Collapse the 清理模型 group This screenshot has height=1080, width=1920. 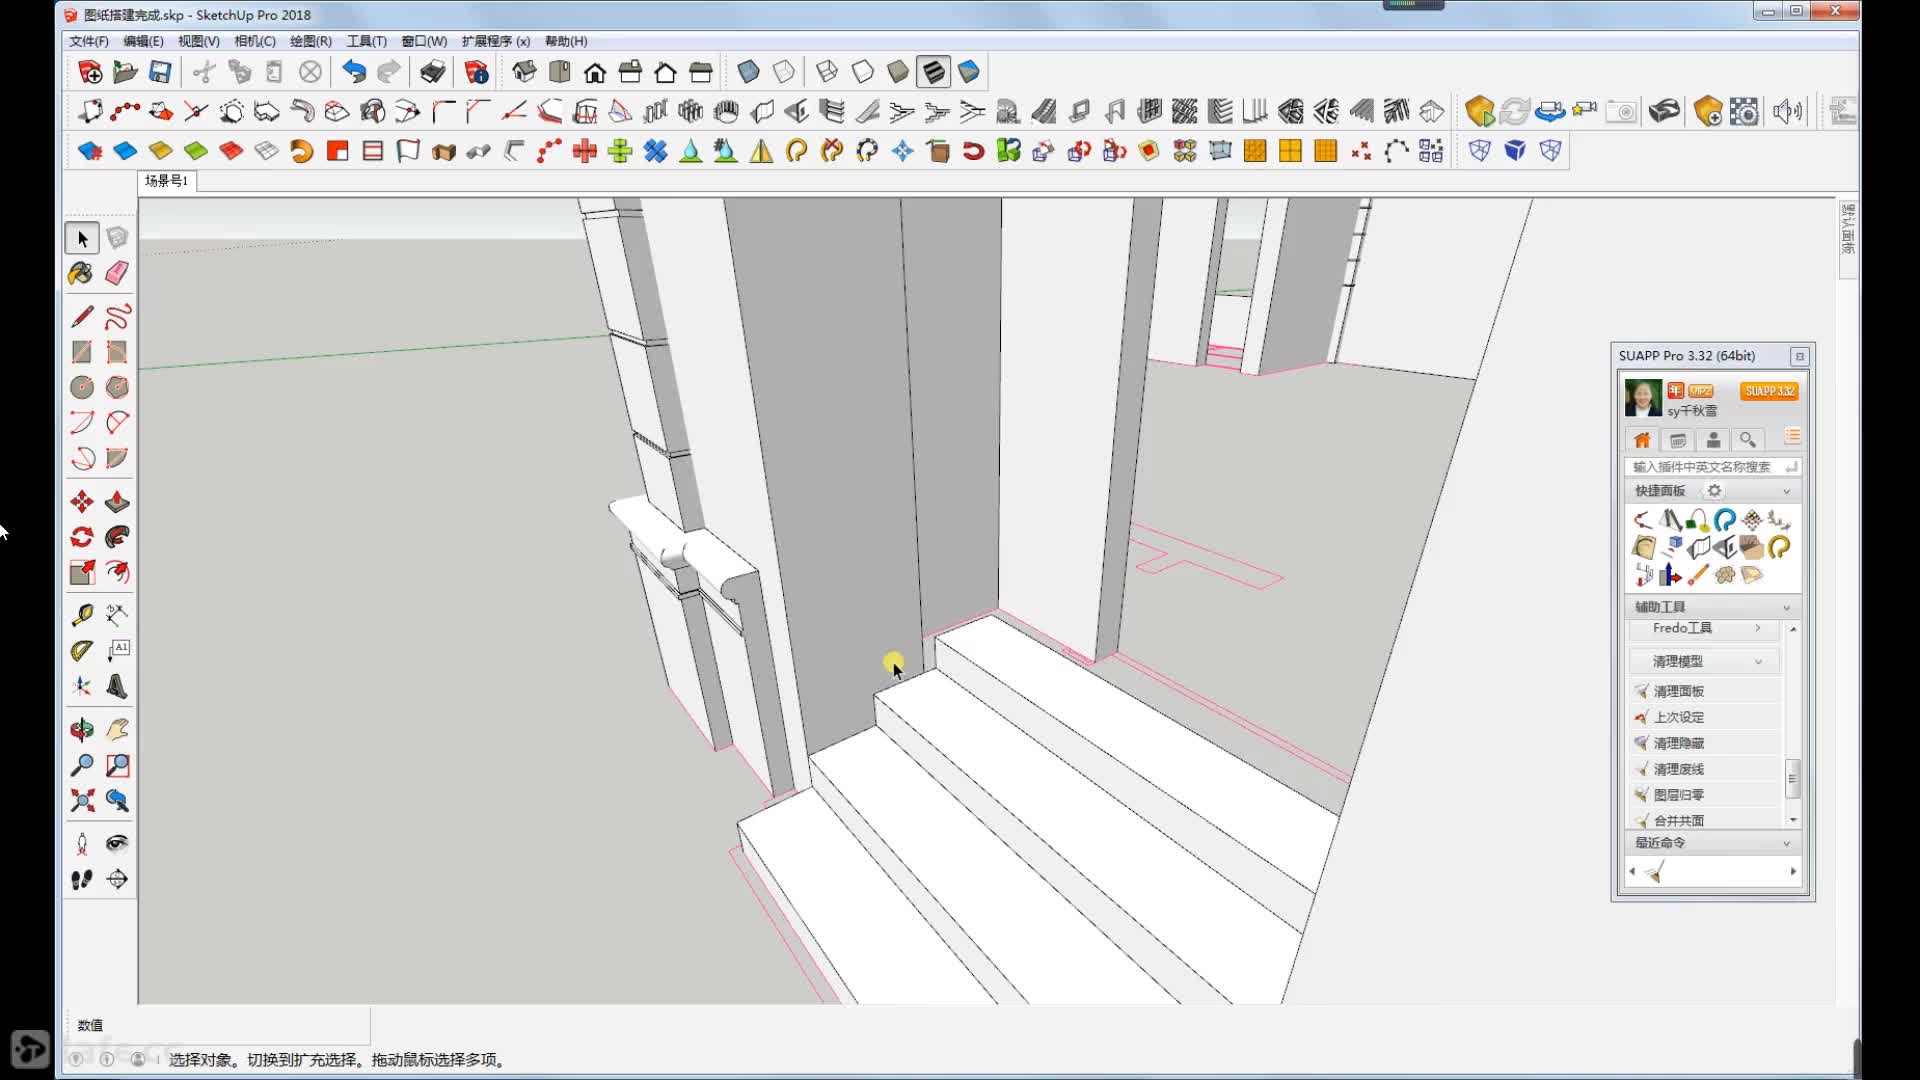1706,661
